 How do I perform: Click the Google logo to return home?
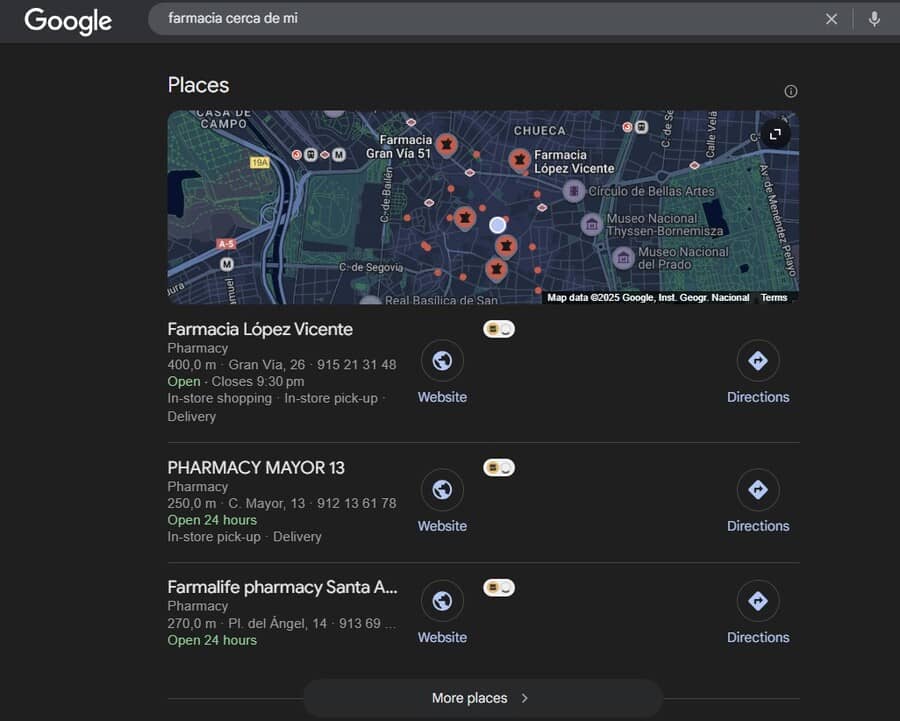[x=66, y=21]
